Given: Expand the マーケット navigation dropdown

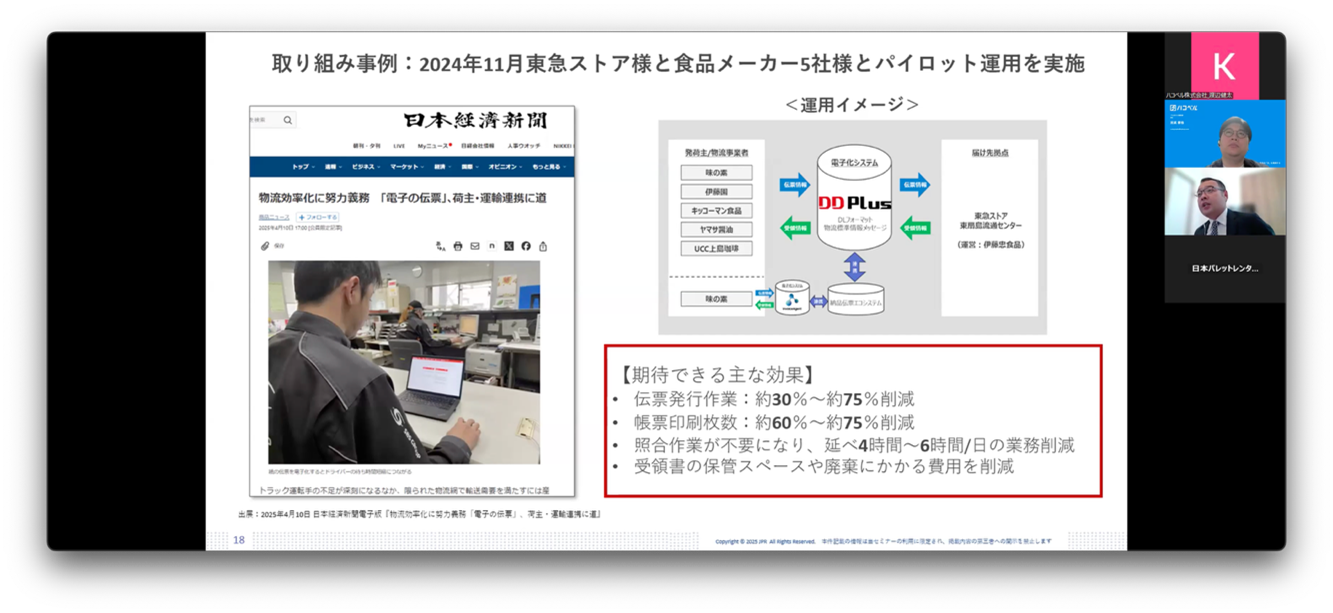Looking at the screenshot, I should point(407,167).
